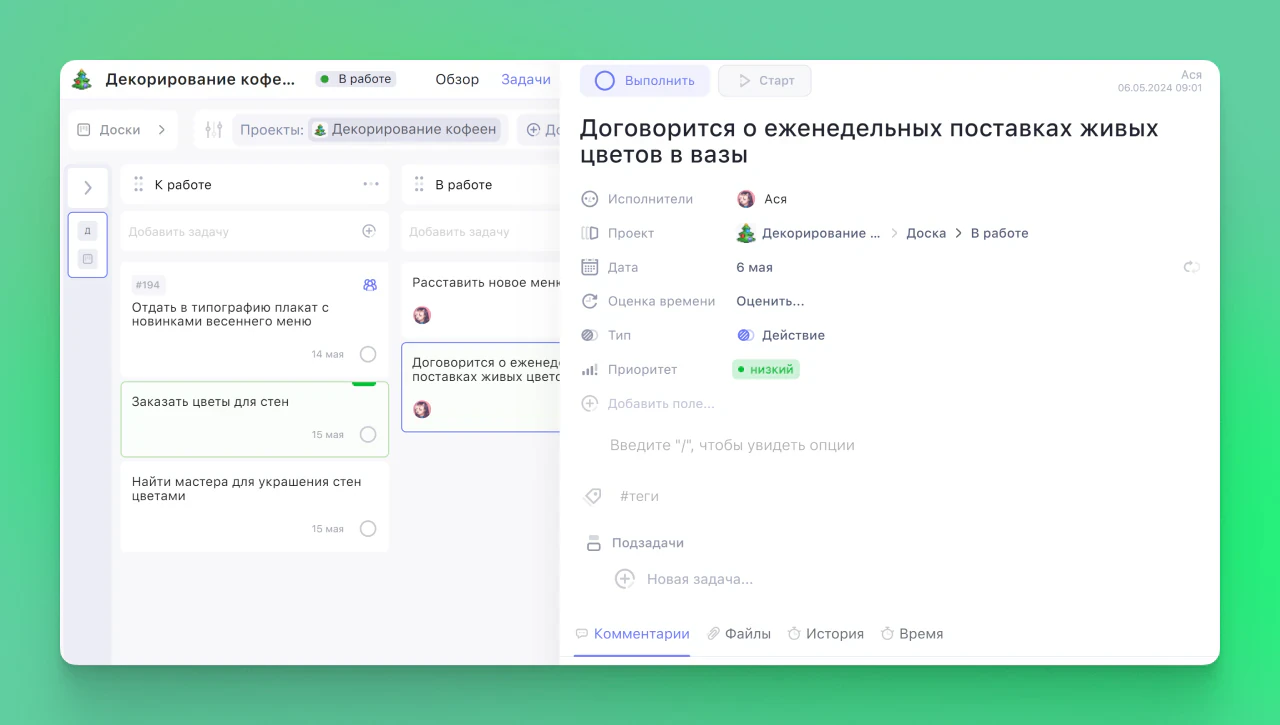This screenshot has height=725, width=1280.
Task: Open the filter sliders icon
Action: (x=213, y=129)
